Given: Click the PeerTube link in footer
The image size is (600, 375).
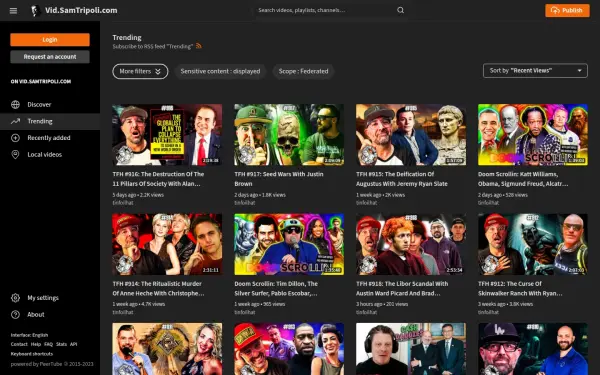Looking at the screenshot, I should point(51,364).
